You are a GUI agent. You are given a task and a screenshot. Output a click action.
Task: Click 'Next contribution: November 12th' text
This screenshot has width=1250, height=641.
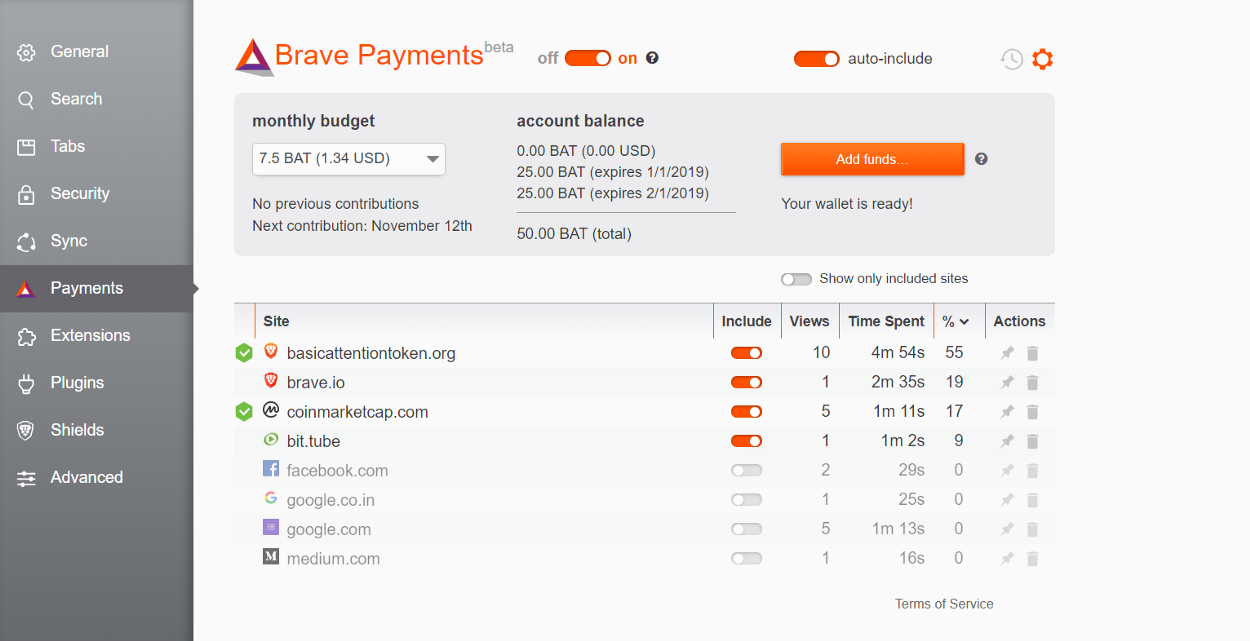click(x=362, y=226)
